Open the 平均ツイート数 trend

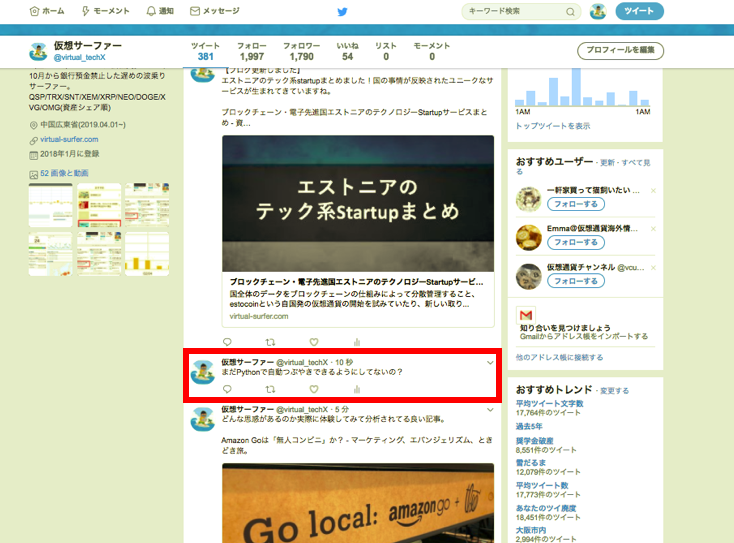pos(542,485)
